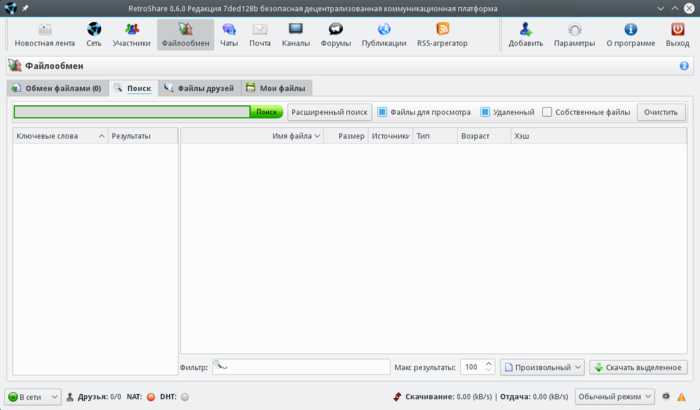Click the RetroShare logo in title bar
700x410 pixels.
coord(10,8)
